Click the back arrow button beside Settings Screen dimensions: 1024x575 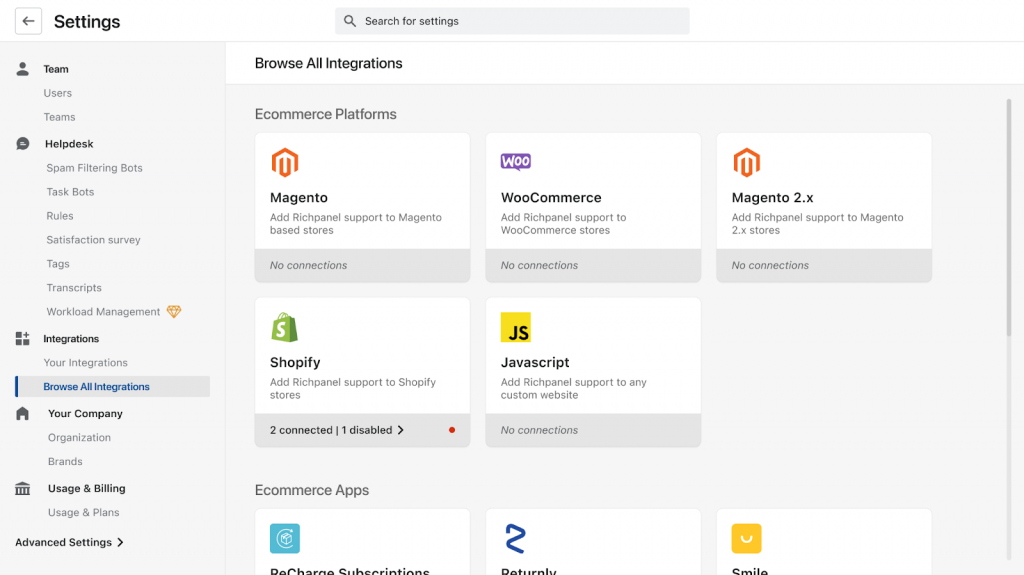tap(28, 21)
